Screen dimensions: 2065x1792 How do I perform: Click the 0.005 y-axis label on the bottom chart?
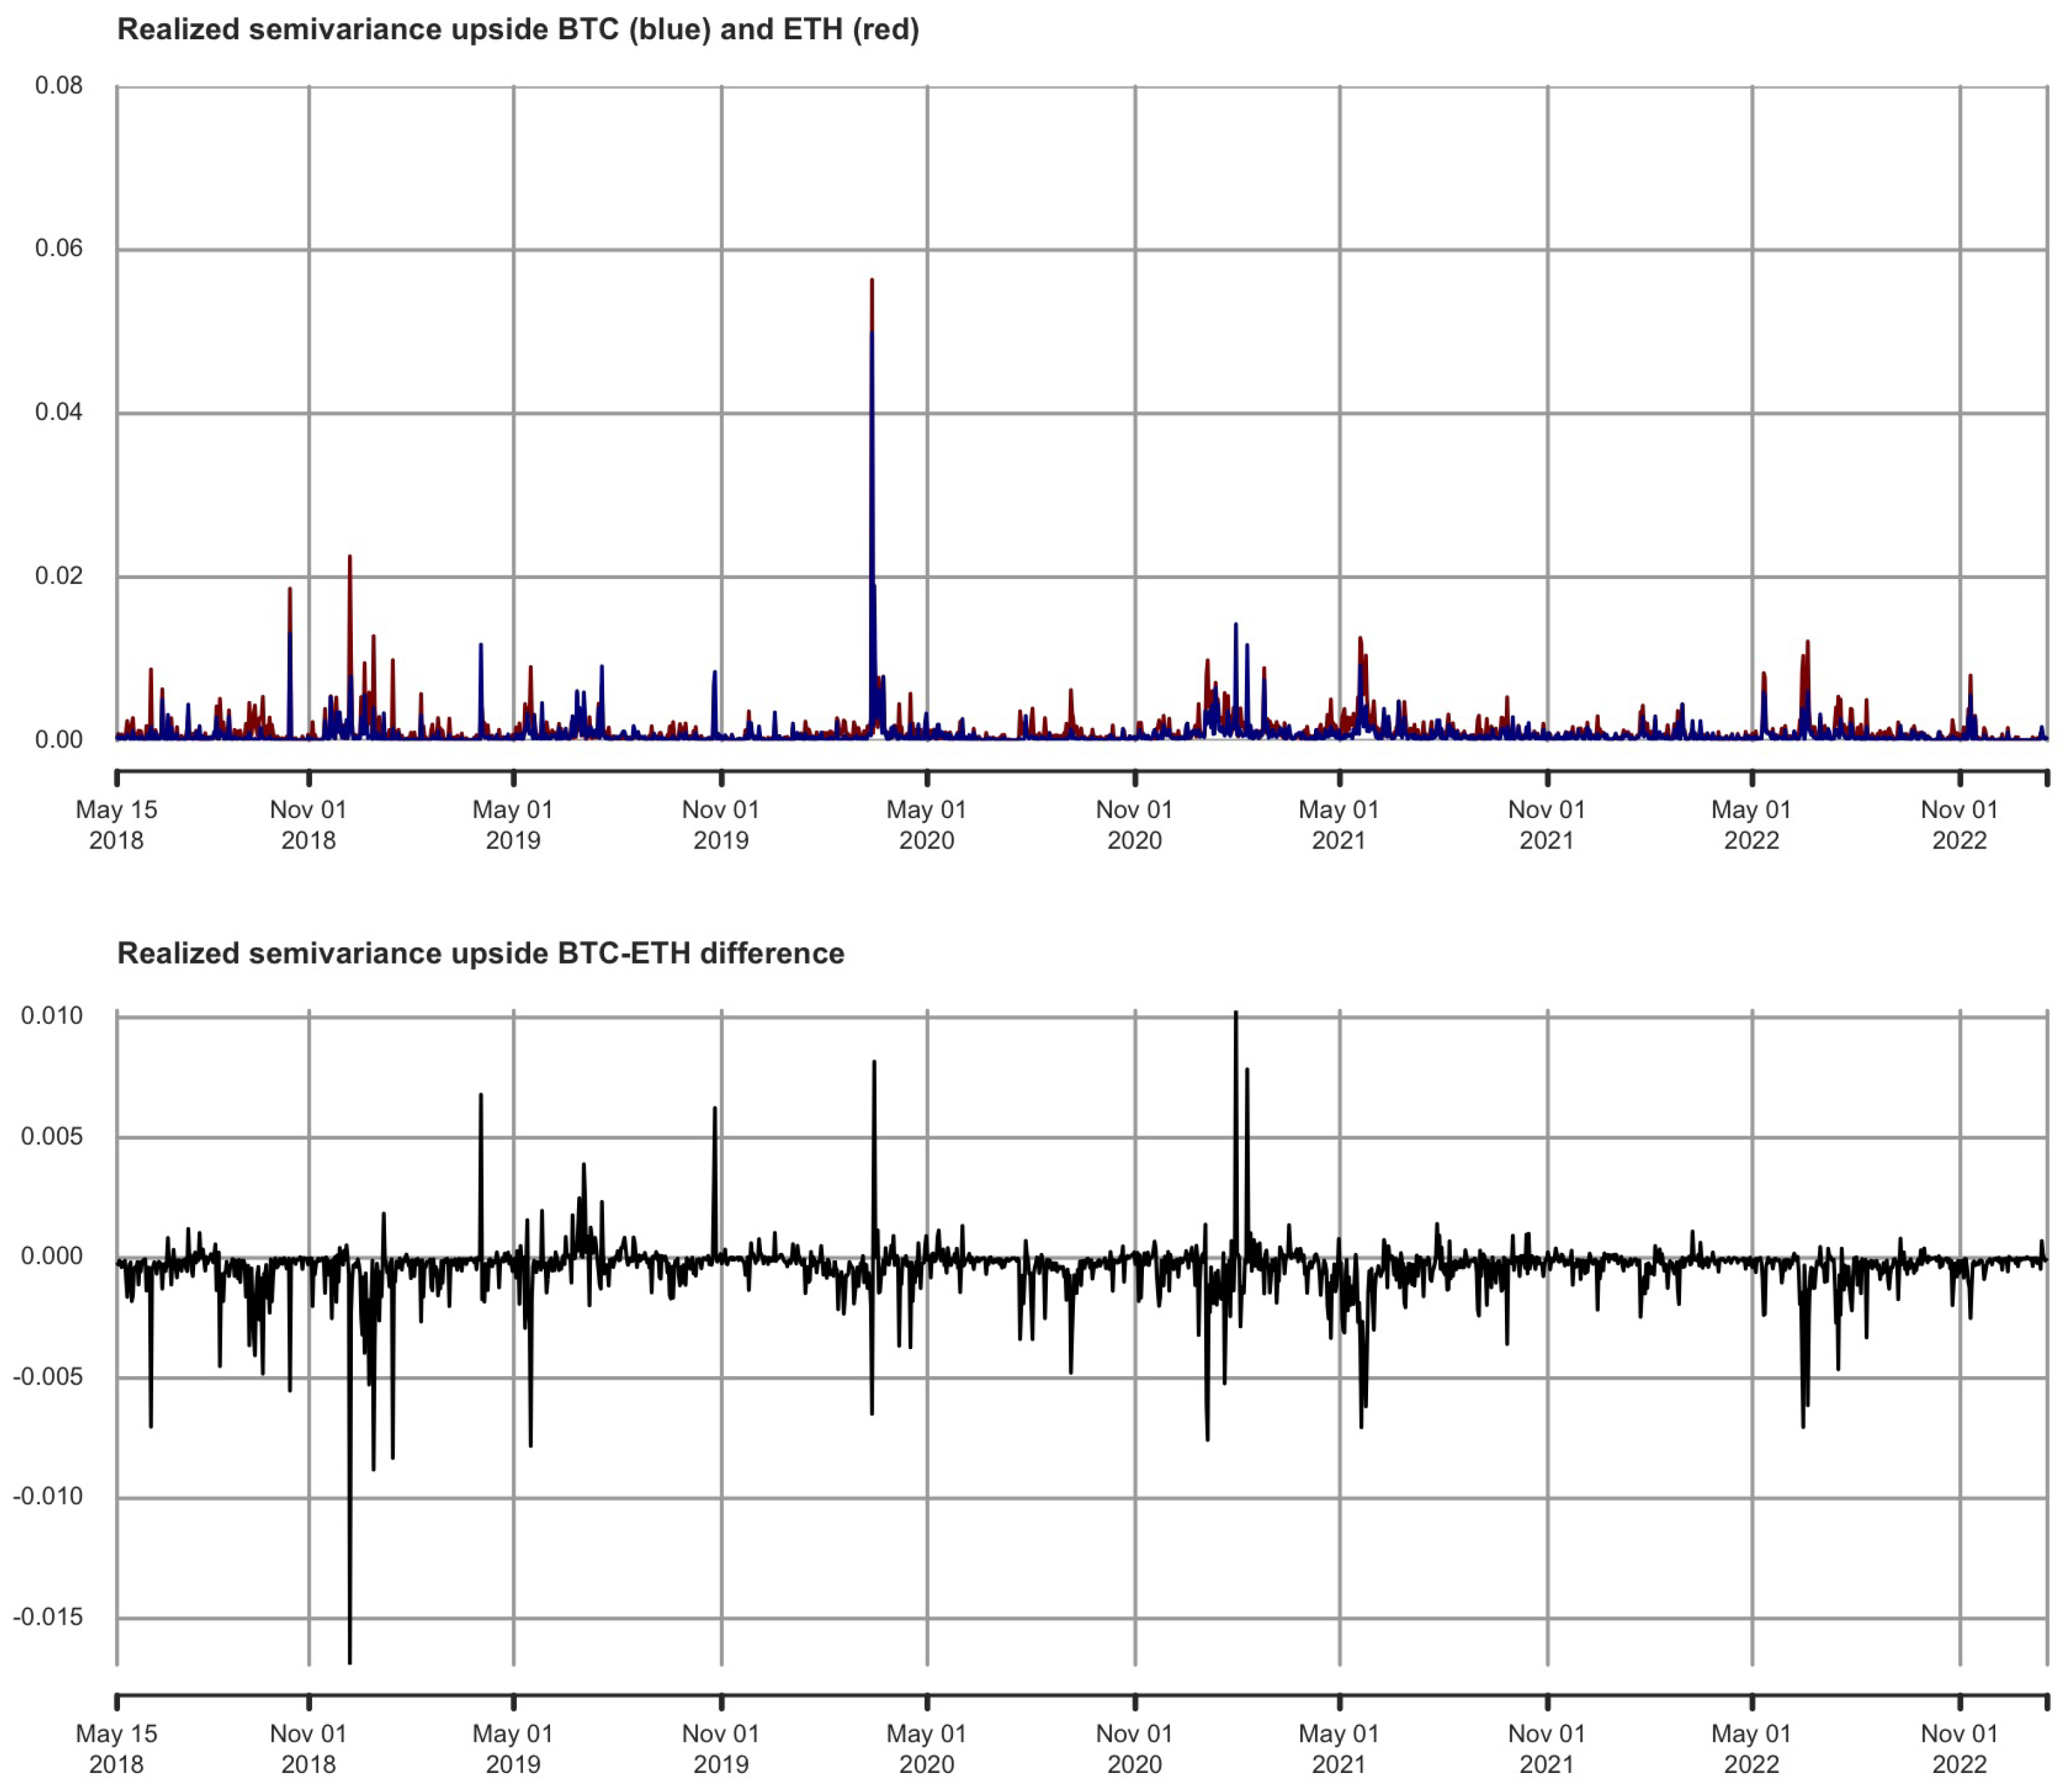[x=51, y=1137]
